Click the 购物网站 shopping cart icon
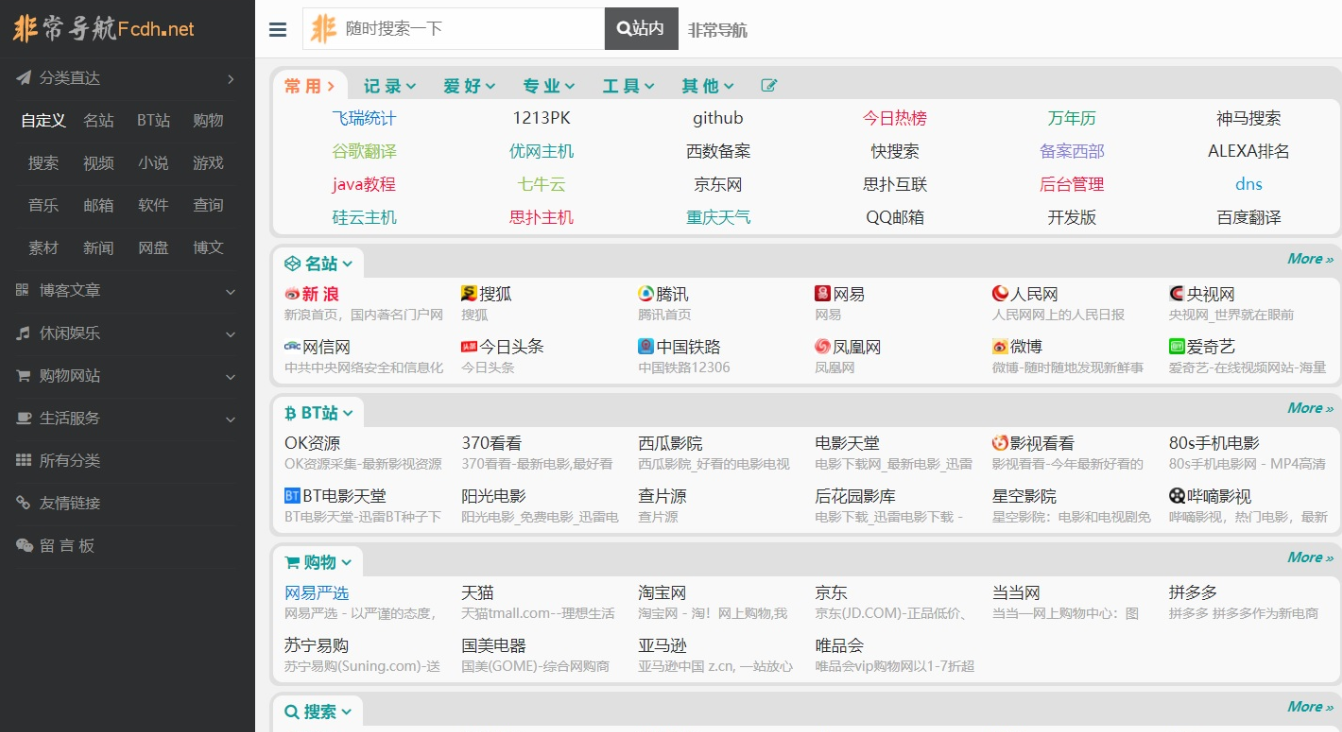This screenshot has height=732, width=1342. click(x=23, y=376)
